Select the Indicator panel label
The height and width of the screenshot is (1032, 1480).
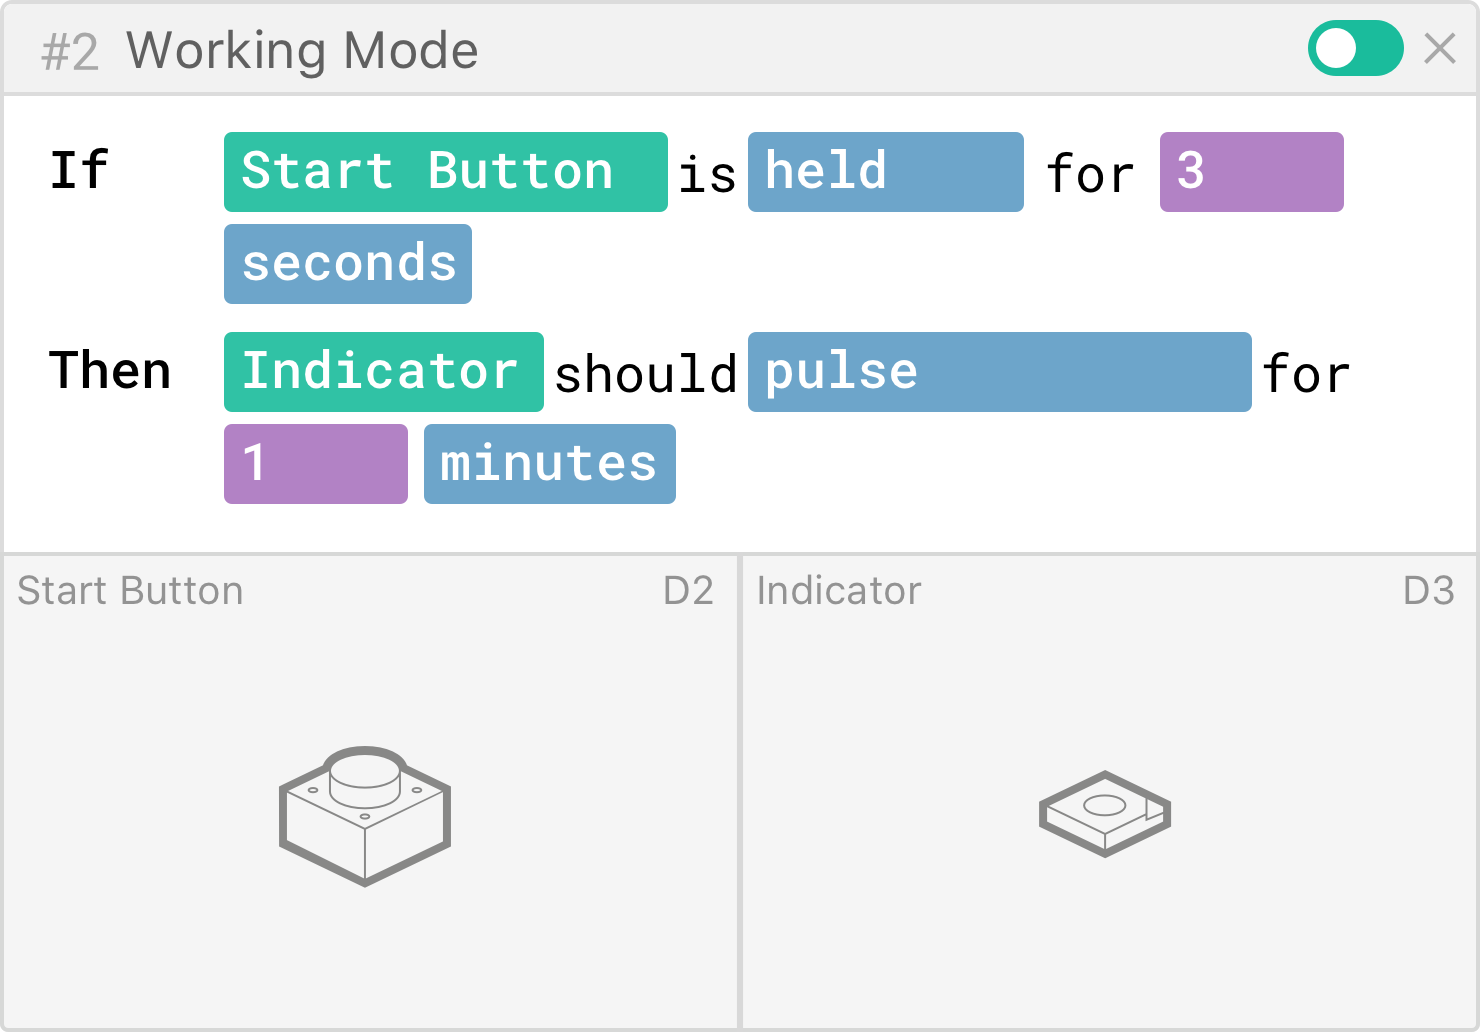(x=839, y=591)
